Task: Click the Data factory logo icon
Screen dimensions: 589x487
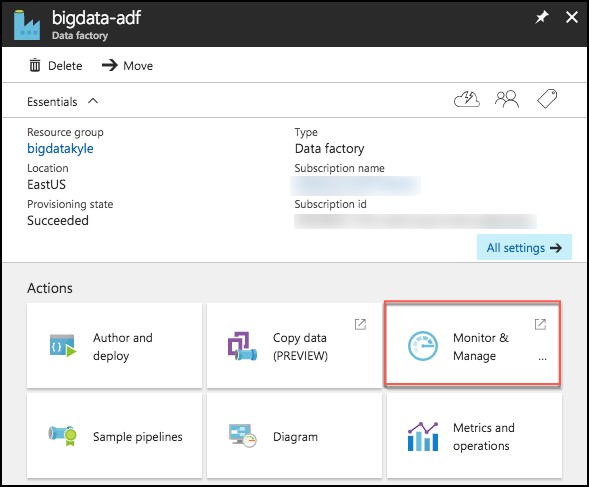Action: [x=27, y=25]
